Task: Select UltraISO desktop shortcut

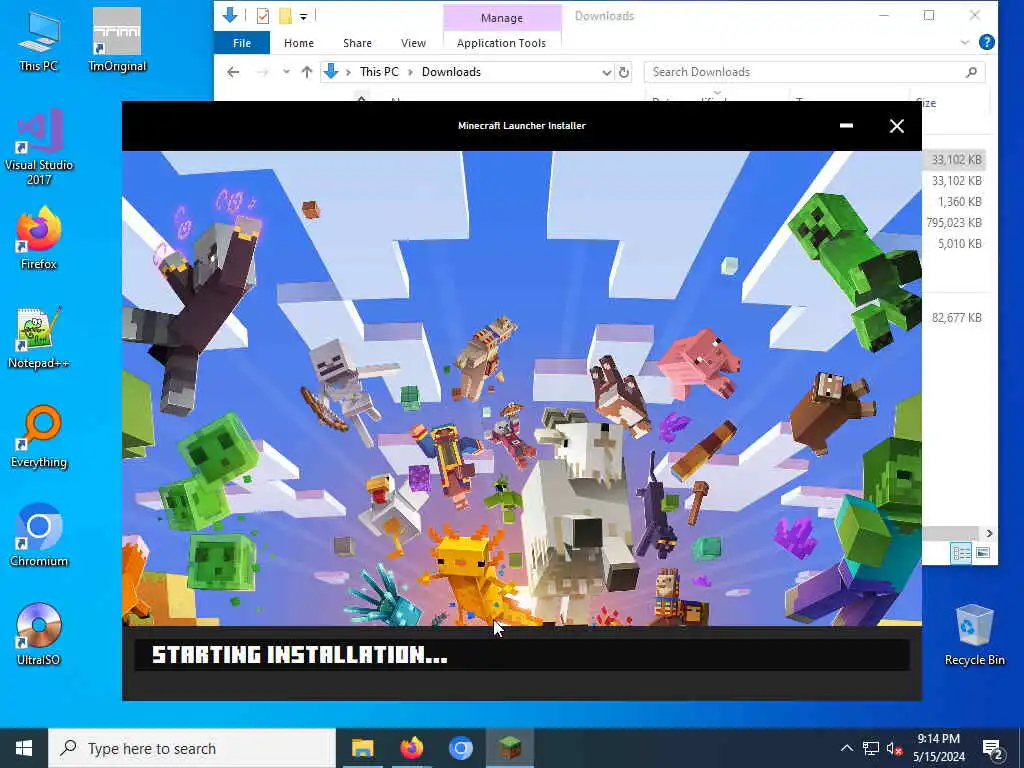Action: pyautogui.click(x=39, y=634)
